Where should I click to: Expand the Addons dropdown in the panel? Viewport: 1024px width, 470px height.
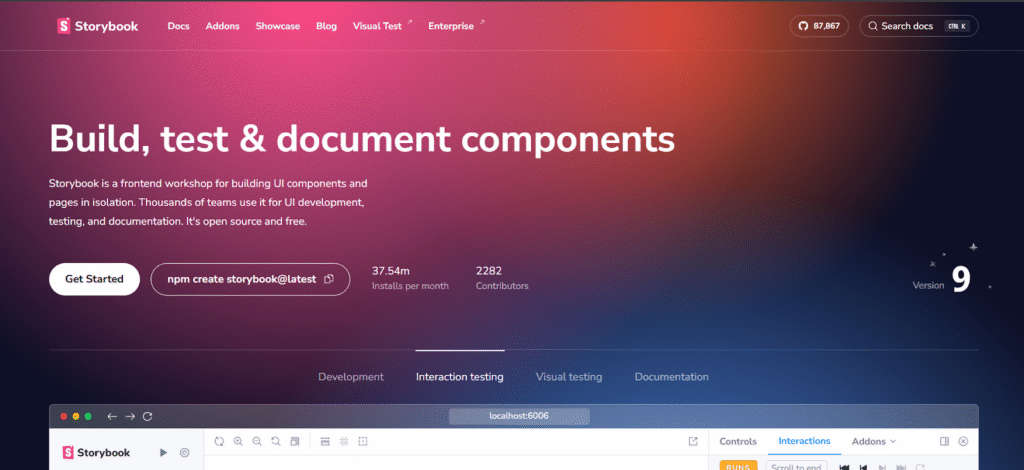(873, 441)
